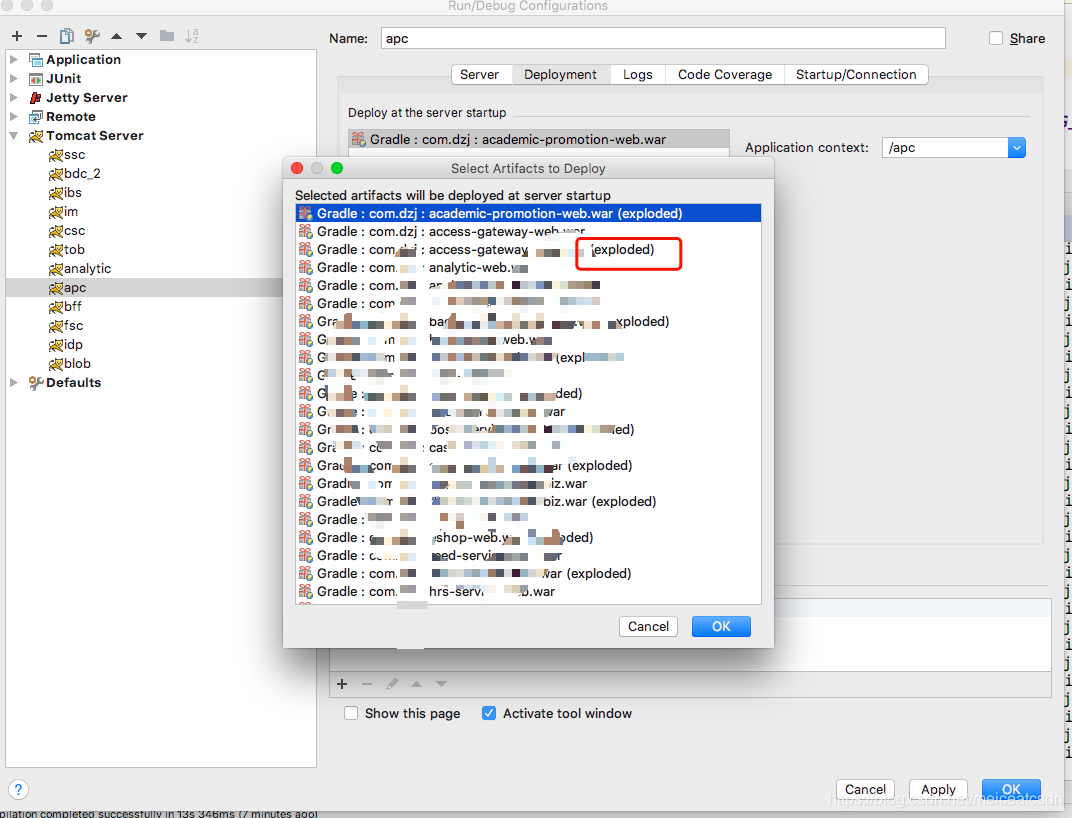This screenshot has width=1072, height=818.
Task: Toggle the Share checkbox
Action: click(x=996, y=38)
